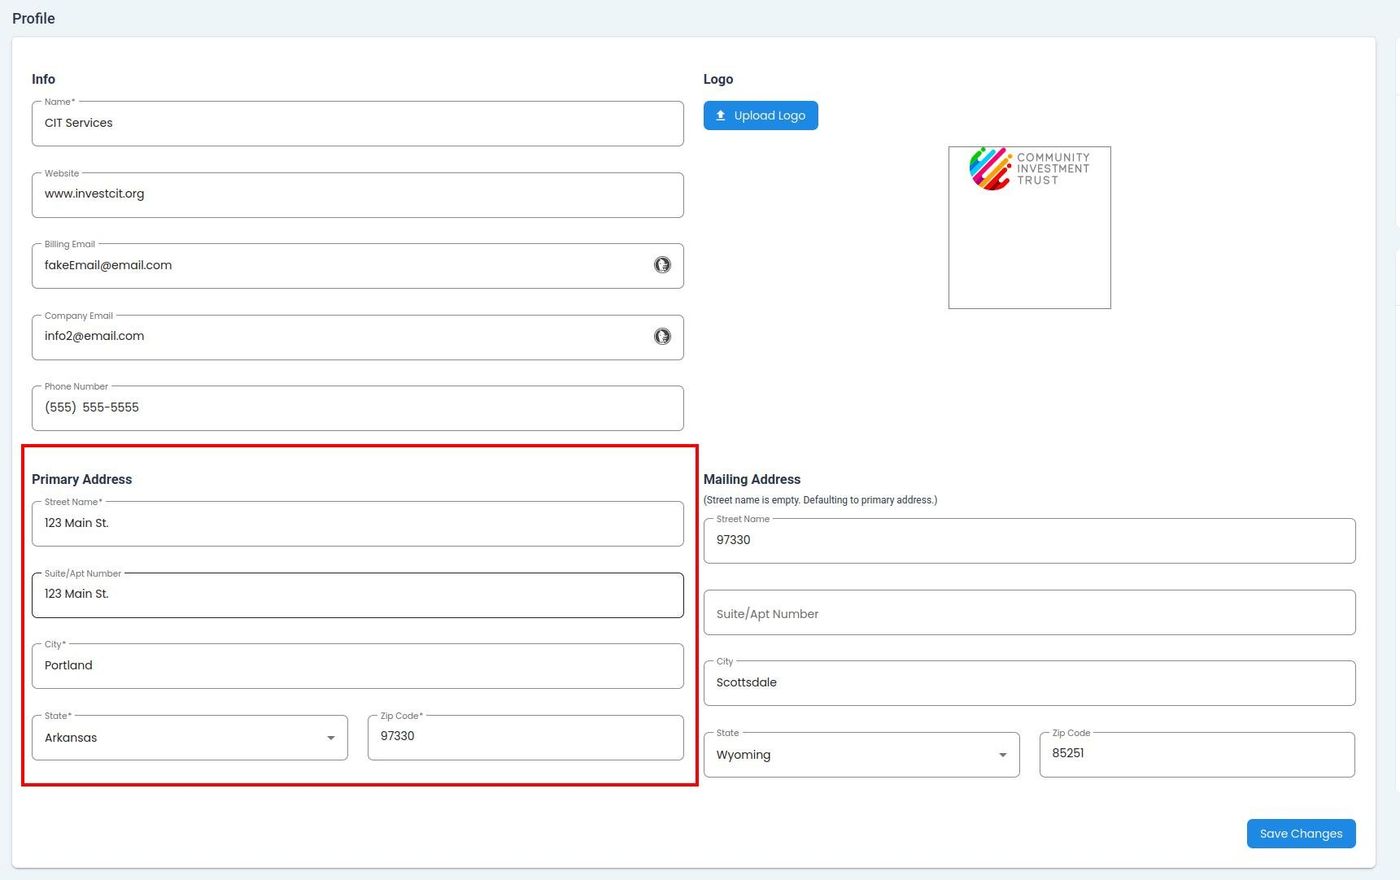Click into the Company Email field

(x=340, y=337)
